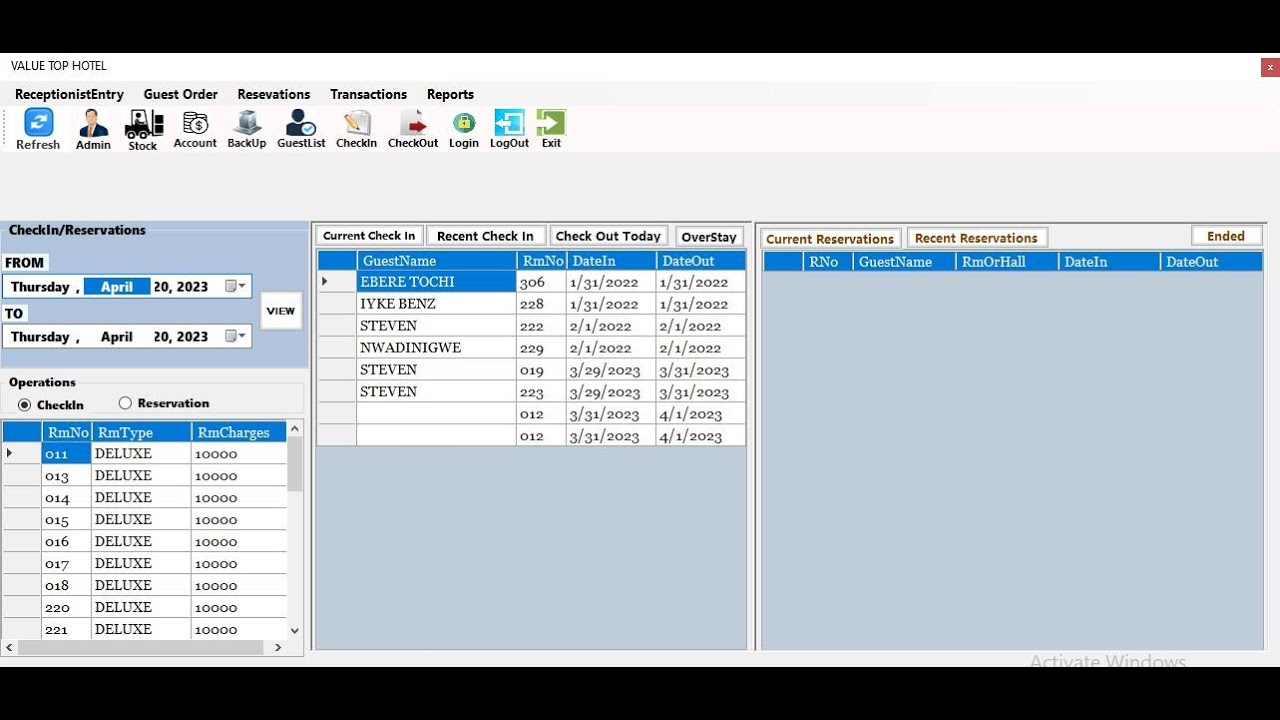Open the Transactions menu
Image resolution: width=1280 pixels, height=720 pixels.
[x=369, y=94]
